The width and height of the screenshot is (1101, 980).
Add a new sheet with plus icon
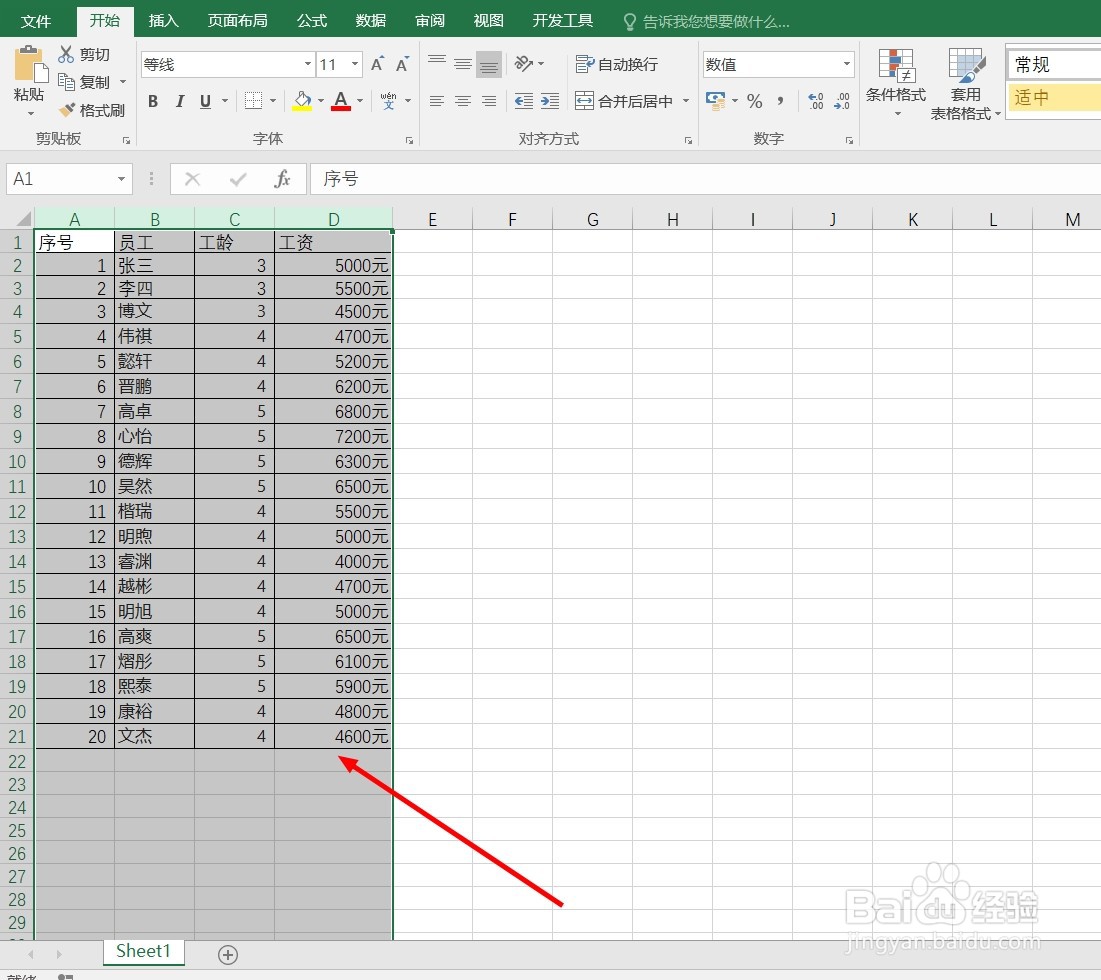(x=228, y=955)
